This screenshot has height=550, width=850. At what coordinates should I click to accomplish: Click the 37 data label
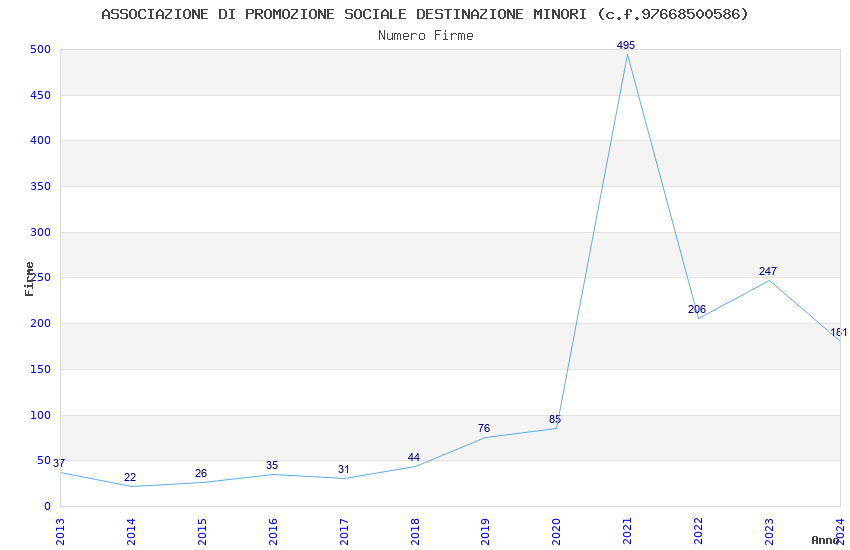59,463
